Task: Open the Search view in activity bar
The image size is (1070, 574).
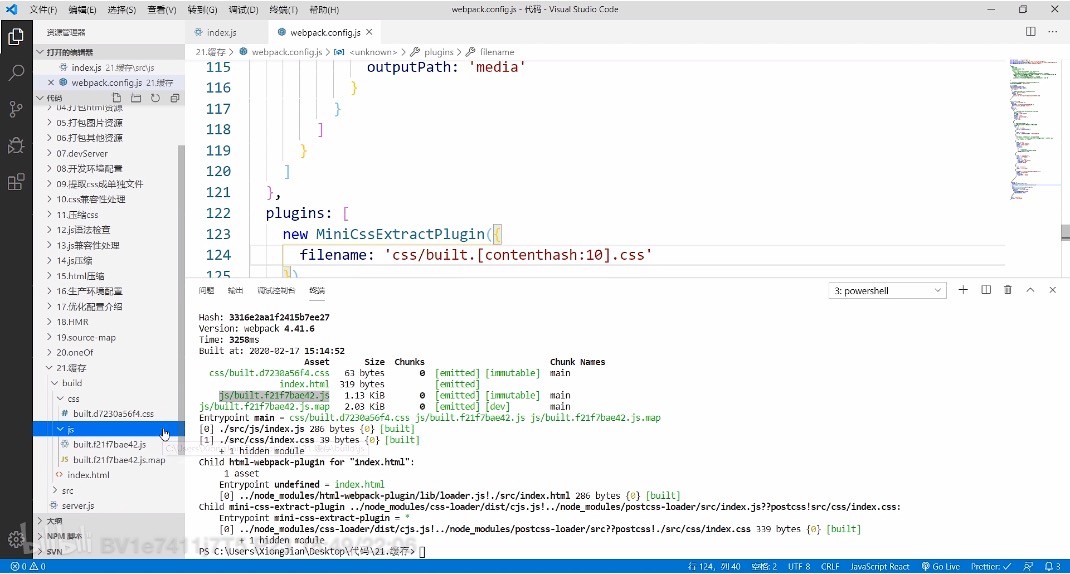Action: 16,72
